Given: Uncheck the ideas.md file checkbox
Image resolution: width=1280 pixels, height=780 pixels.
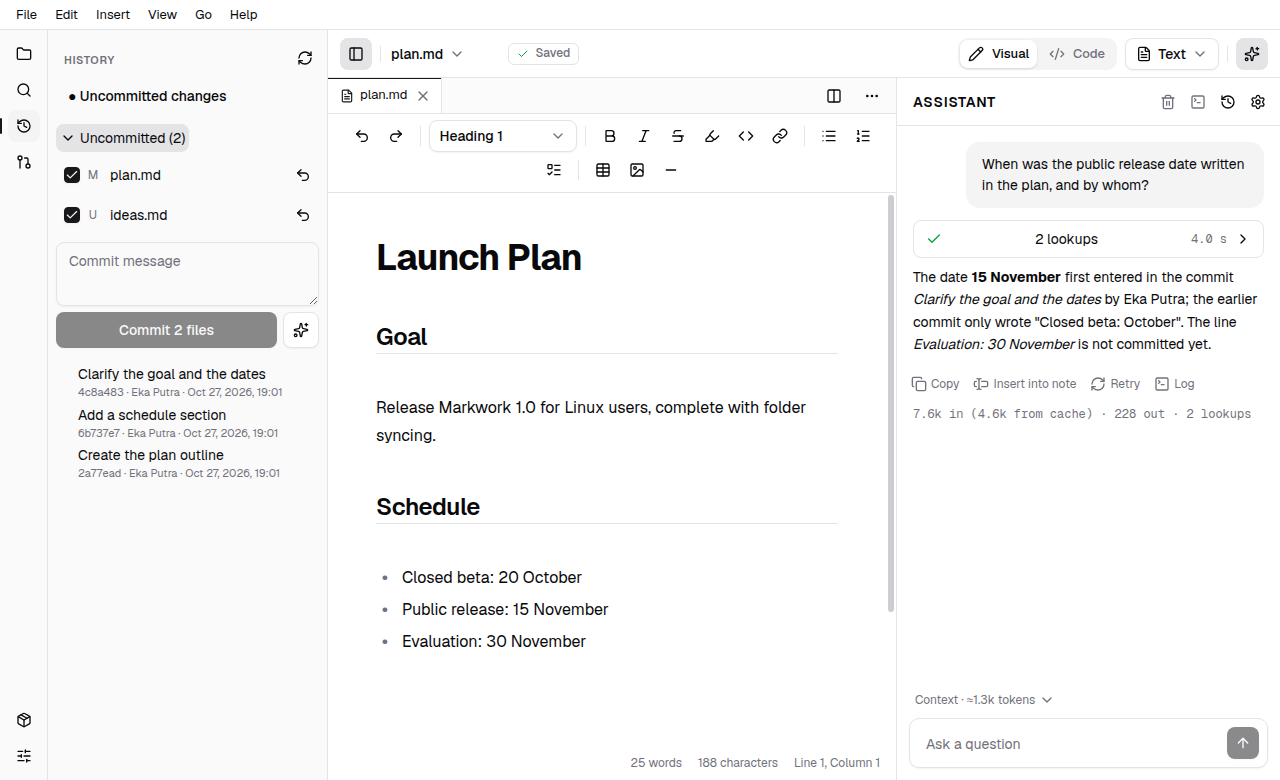Looking at the screenshot, I should [x=72, y=215].
